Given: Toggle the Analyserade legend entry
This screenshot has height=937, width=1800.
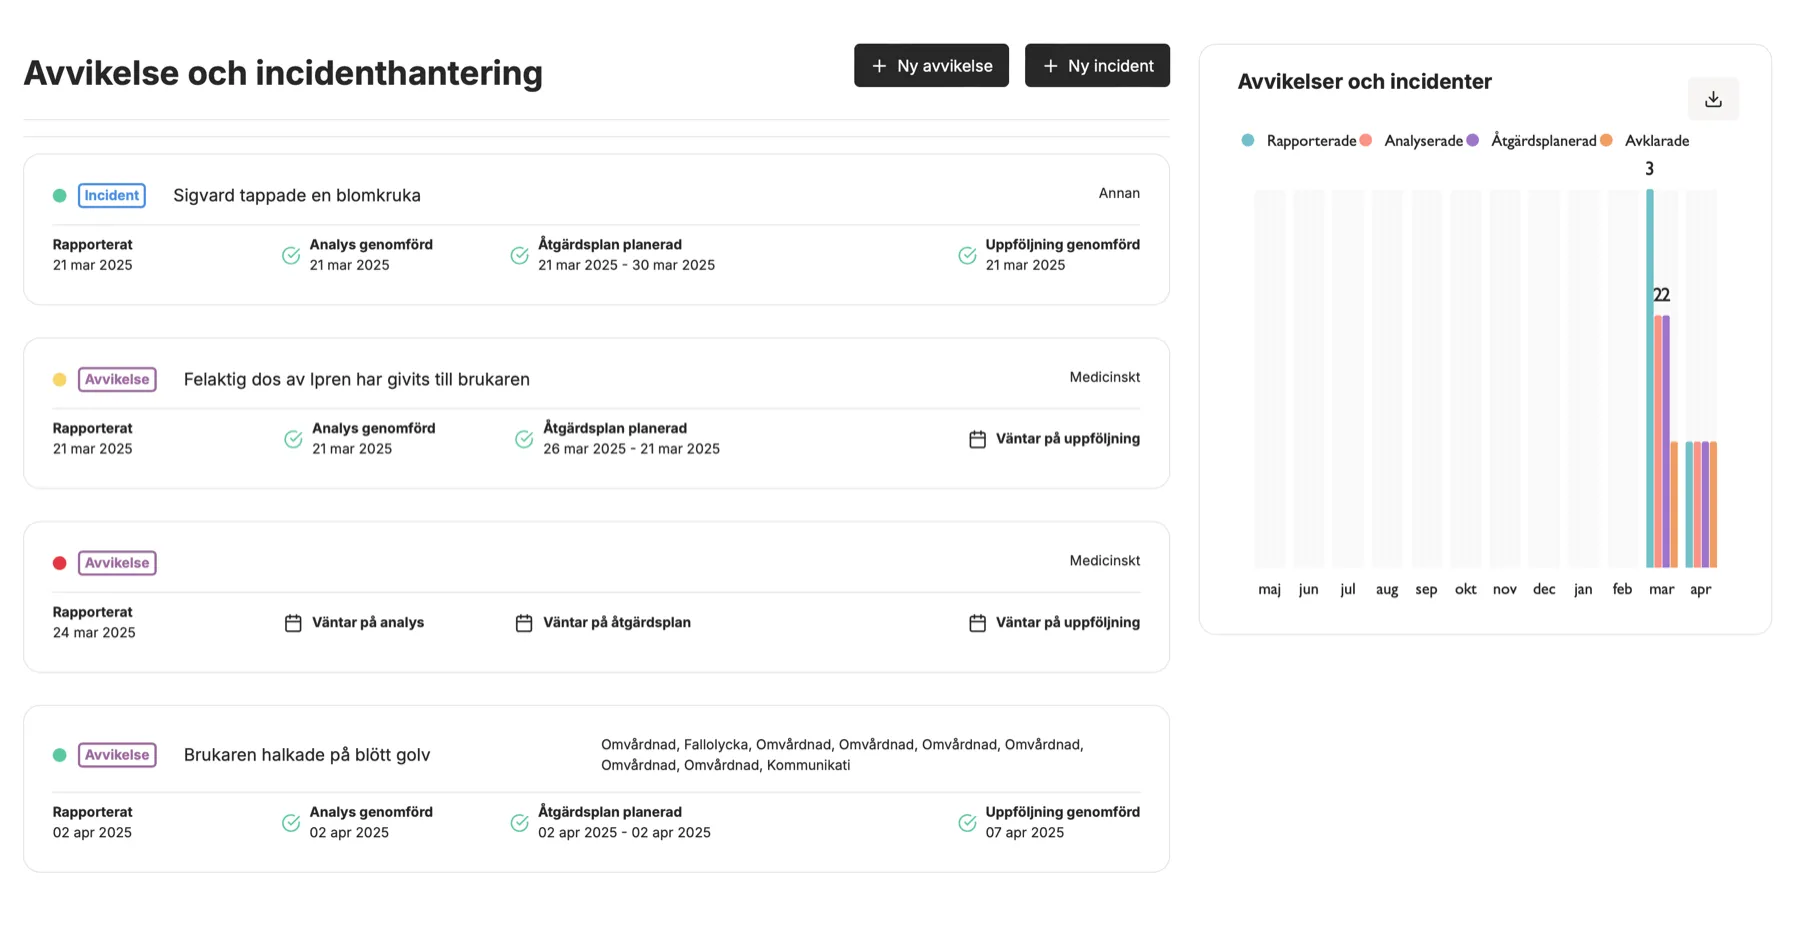Looking at the screenshot, I should point(1412,141).
